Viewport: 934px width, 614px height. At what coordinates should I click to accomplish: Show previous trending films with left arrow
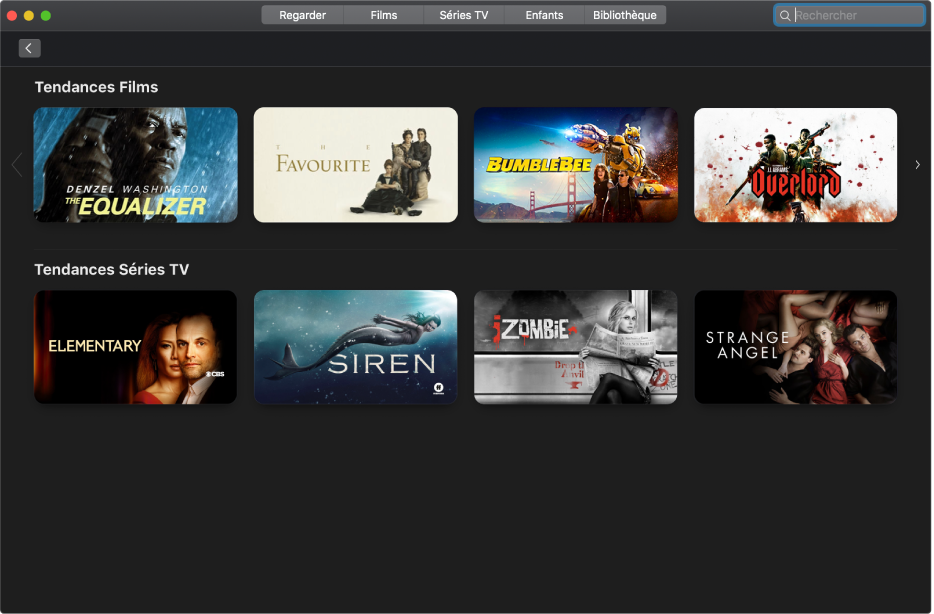[17, 165]
